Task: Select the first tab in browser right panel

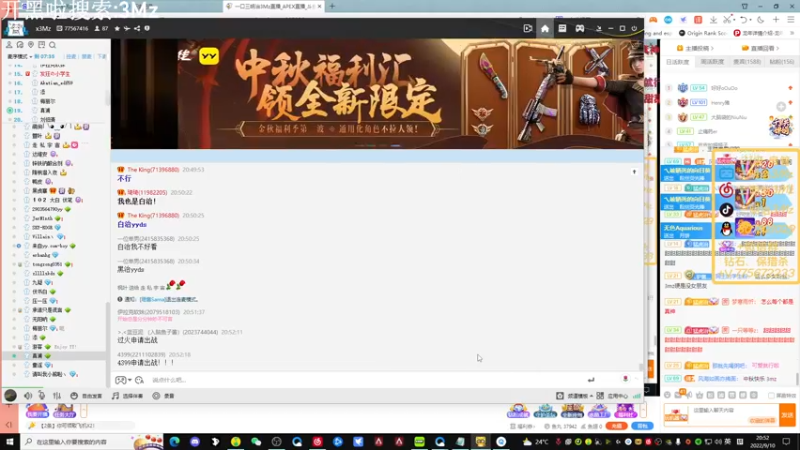Action: click(678, 62)
